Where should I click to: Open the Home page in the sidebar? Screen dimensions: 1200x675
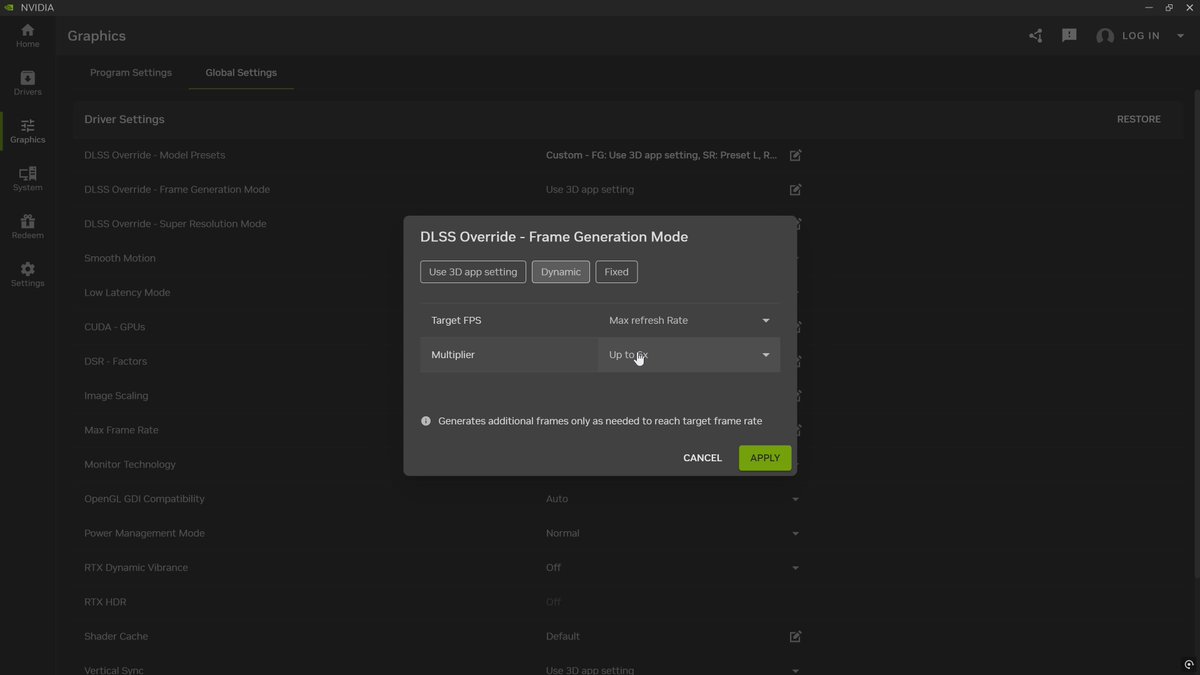pyautogui.click(x=27, y=36)
